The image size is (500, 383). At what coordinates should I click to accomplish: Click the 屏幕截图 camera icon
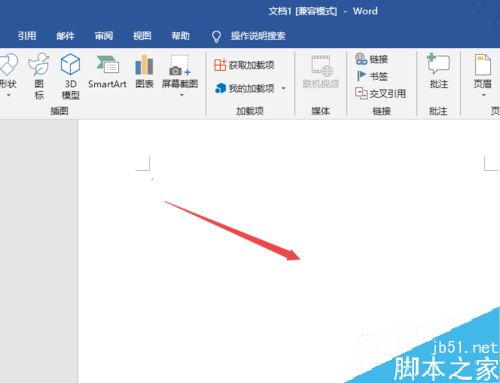point(180,65)
